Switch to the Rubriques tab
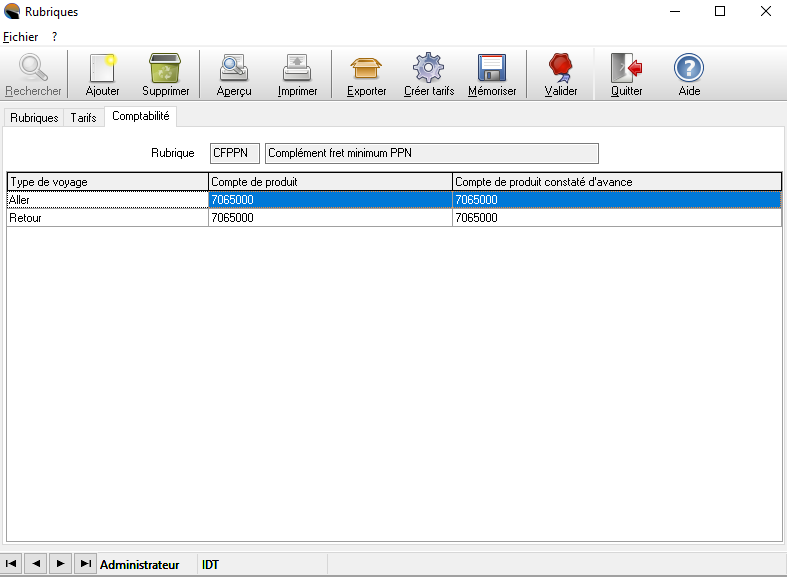The height and width of the screenshot is (577, 787). (34, 118)
